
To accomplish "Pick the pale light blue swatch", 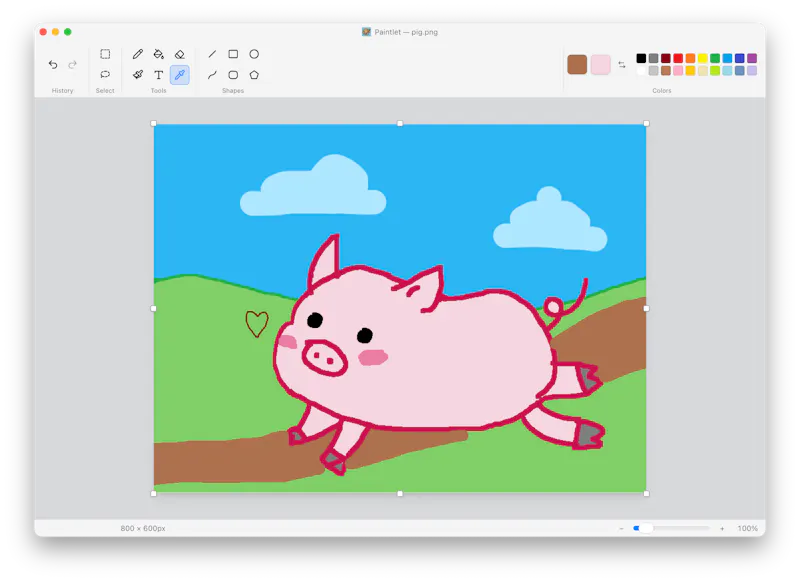I will pos(727,70).
